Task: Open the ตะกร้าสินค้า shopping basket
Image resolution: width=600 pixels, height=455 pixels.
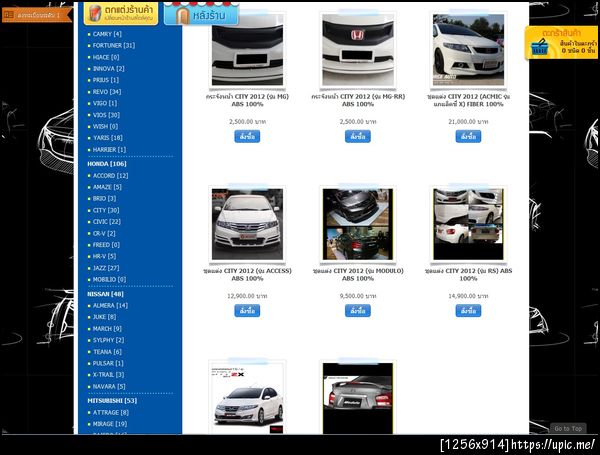Action: [x=561, y=42]
